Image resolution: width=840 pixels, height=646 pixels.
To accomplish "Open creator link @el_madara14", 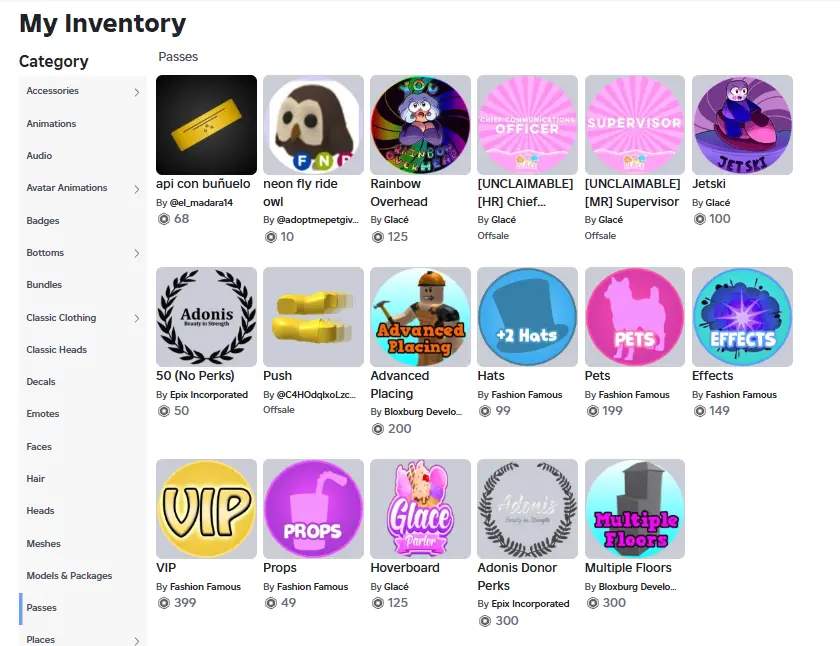I will [201, 202].
